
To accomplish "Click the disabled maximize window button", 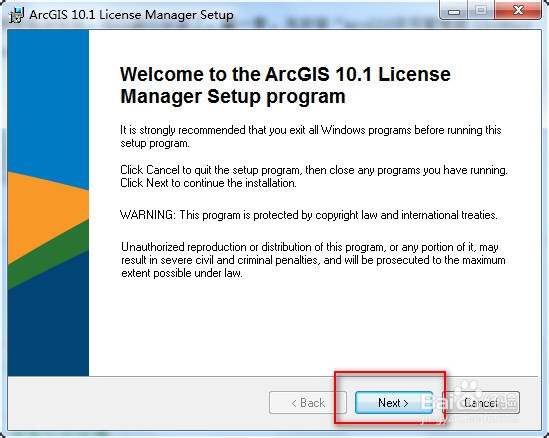I will (481, 11).
